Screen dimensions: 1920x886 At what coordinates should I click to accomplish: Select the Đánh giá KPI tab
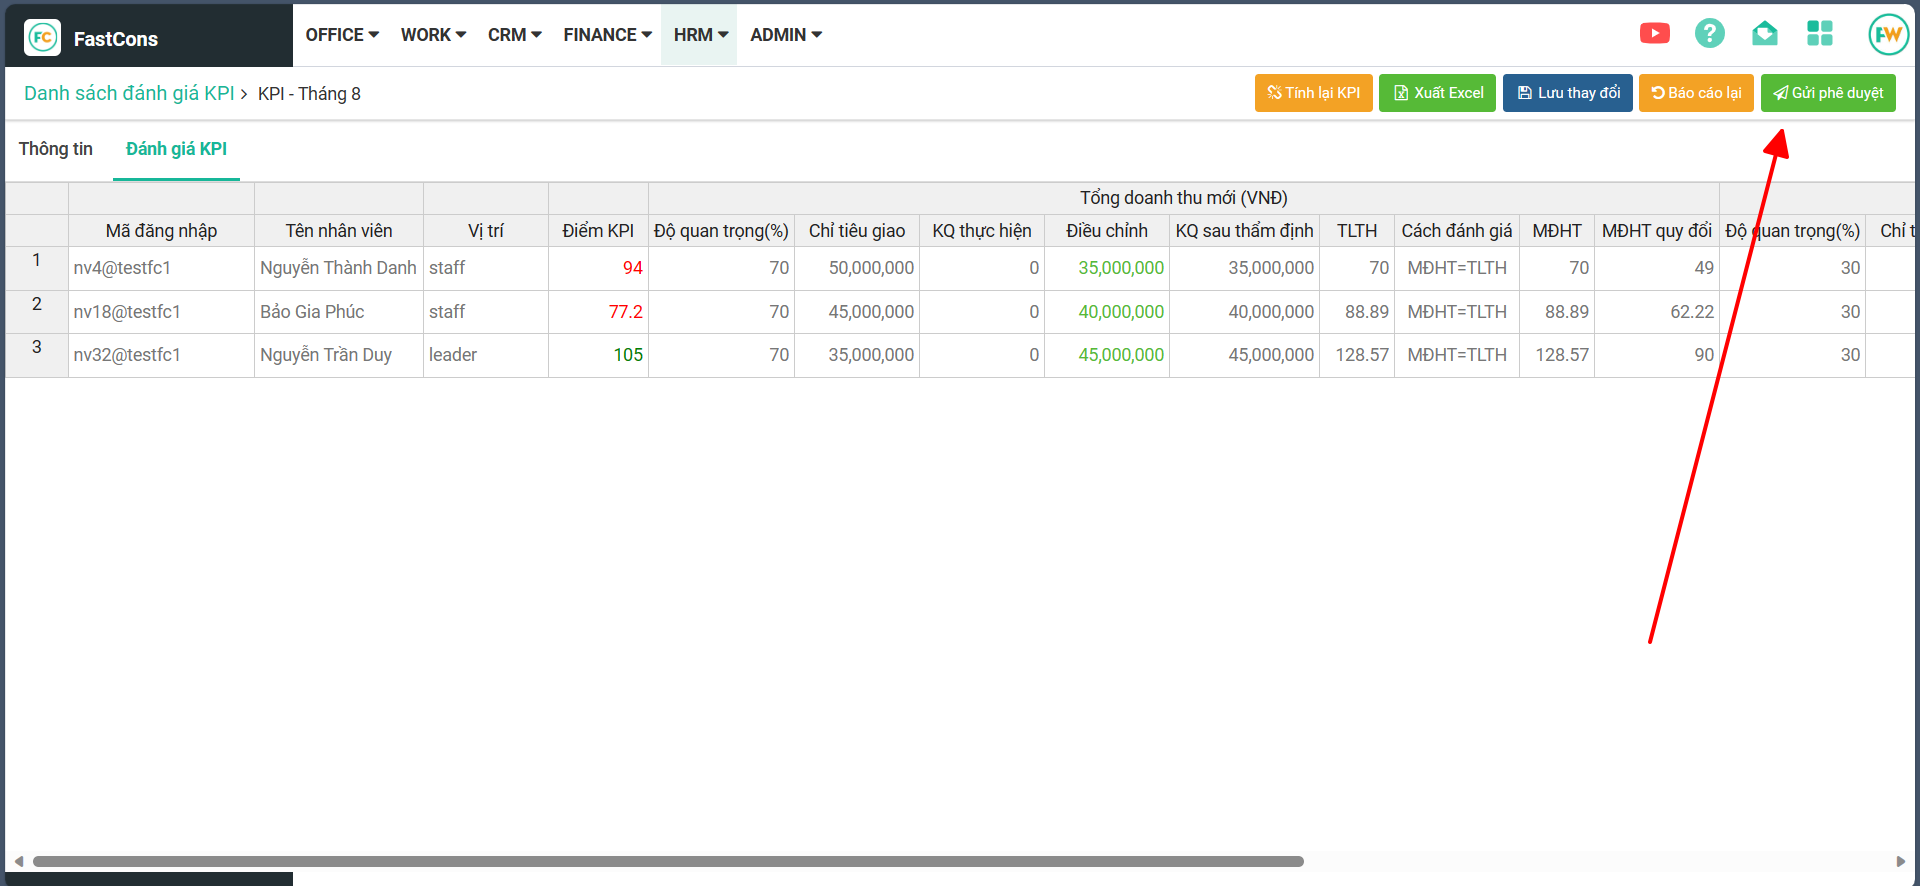(176, 149)
